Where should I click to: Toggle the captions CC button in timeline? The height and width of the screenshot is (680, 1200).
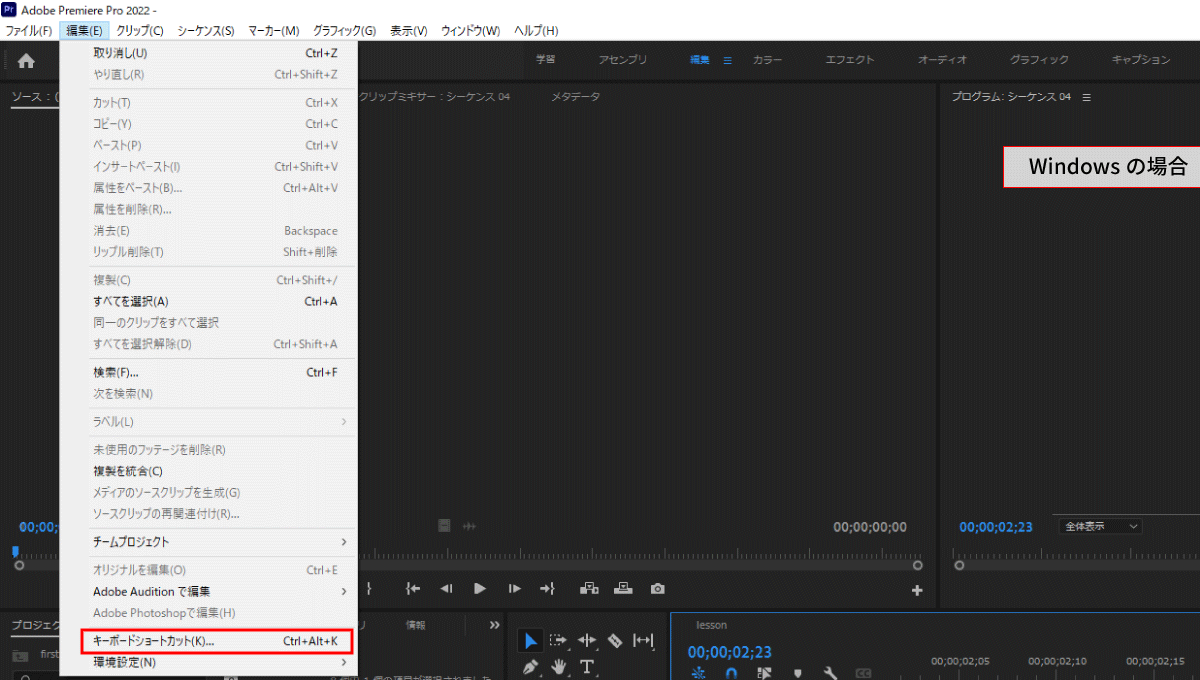863,673
